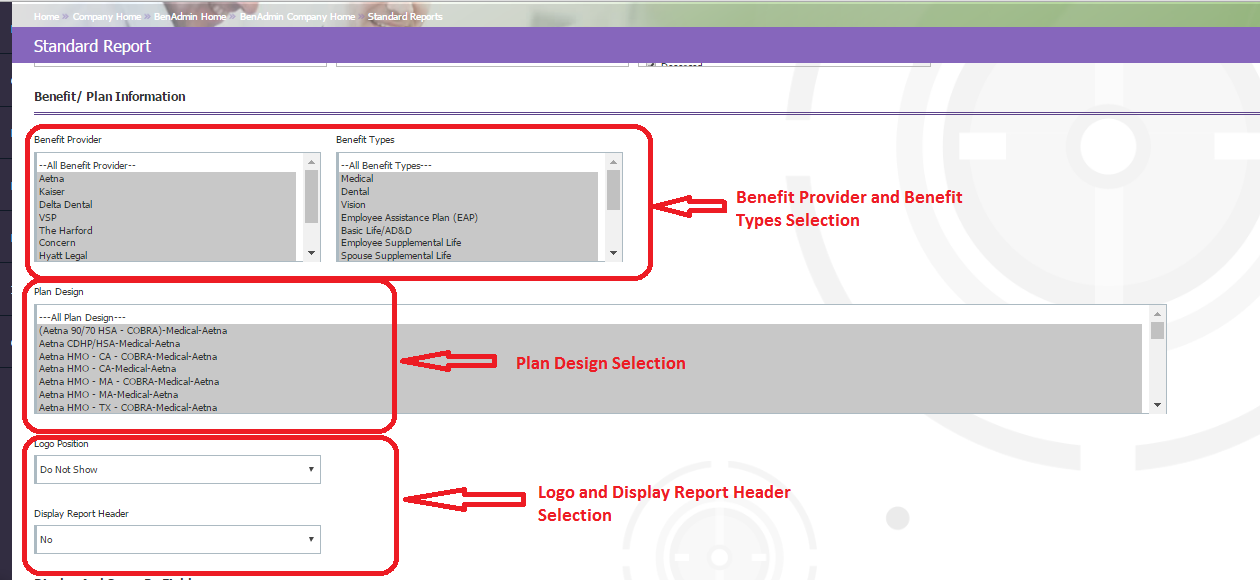Navigate to BenAdmin Company Home breadcrumb
This screenshot has width=1260, height=580.
(x=297, y=17)
